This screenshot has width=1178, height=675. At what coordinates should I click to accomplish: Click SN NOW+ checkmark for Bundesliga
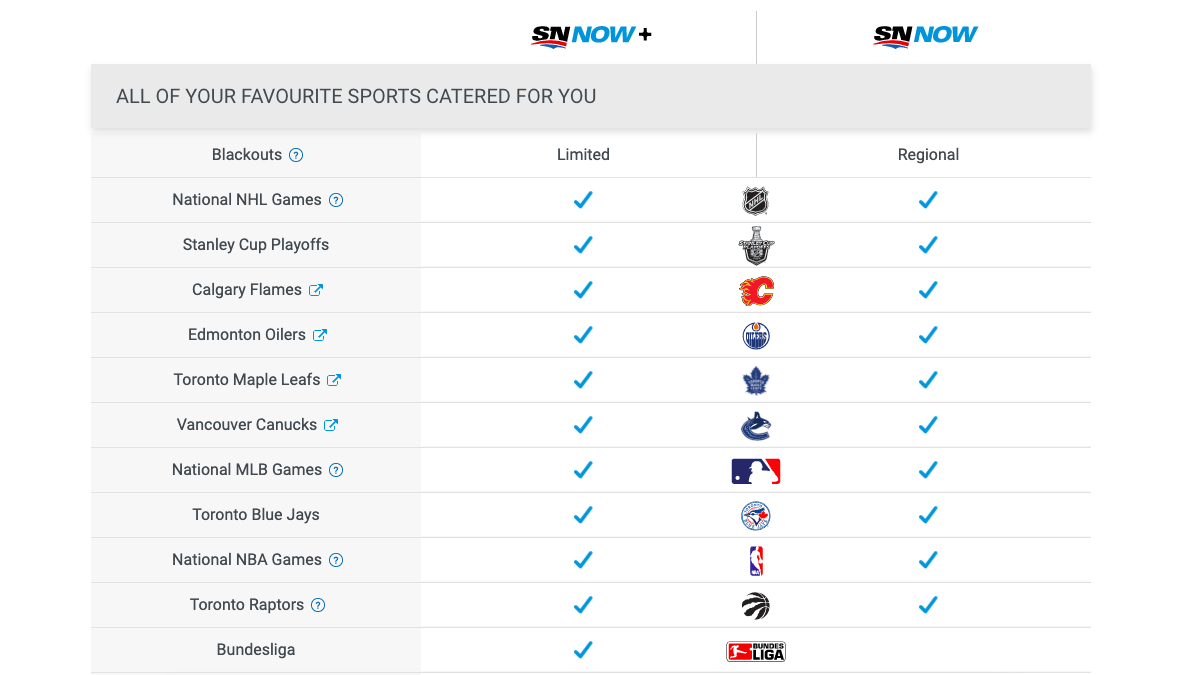tap(583, 650)
